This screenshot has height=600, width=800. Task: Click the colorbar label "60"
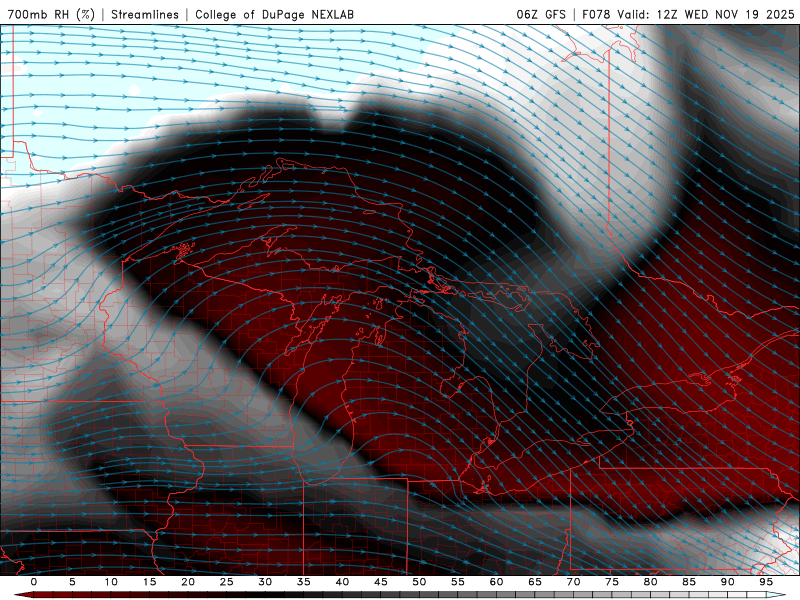(496, 582)
